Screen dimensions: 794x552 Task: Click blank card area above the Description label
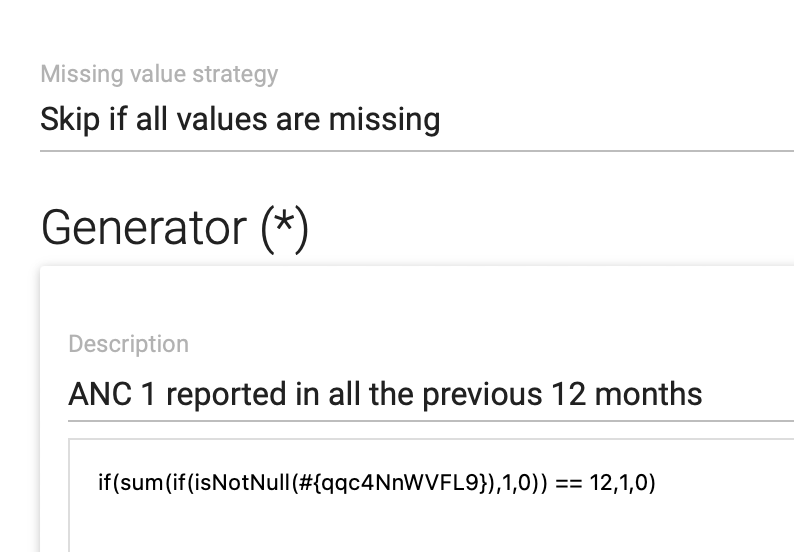417,299
